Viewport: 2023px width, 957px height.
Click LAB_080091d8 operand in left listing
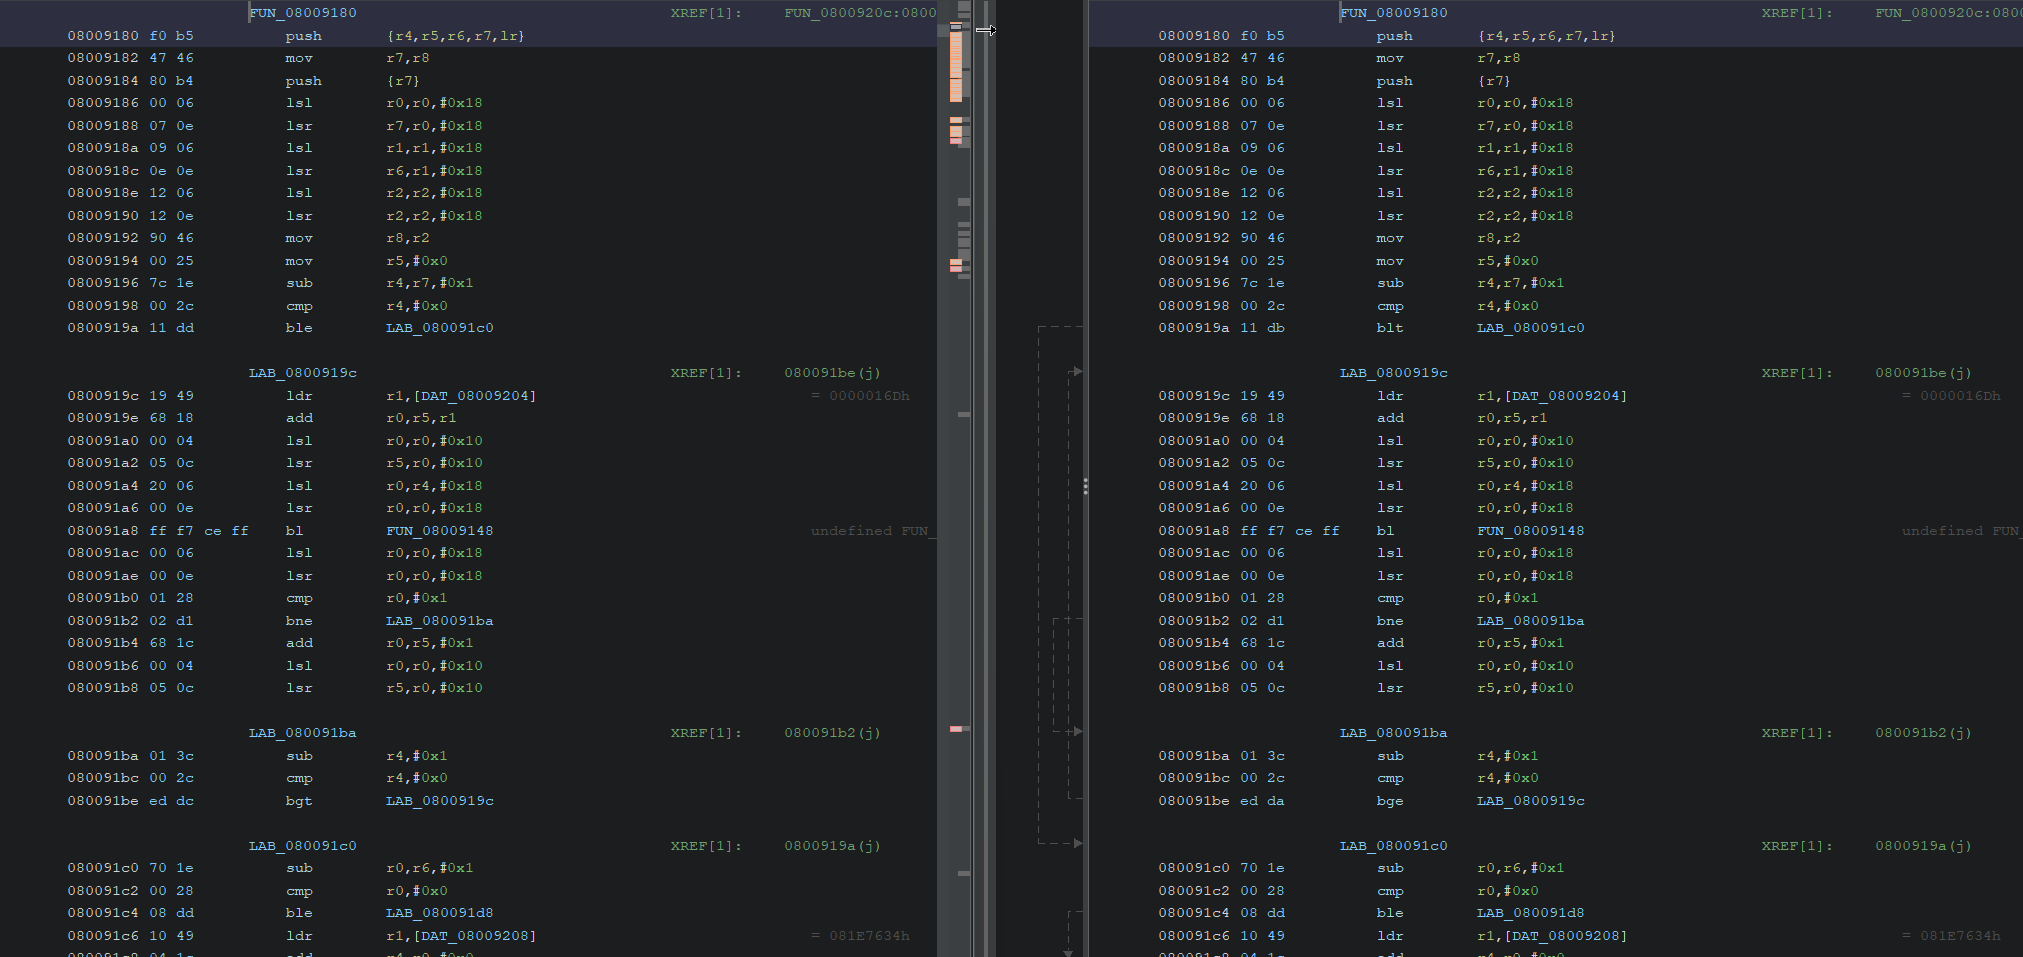tap(440, 913)
